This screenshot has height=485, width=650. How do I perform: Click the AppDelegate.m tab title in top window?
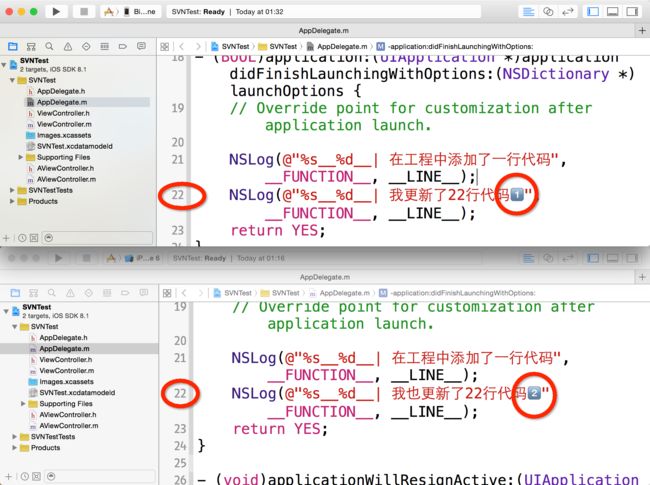(324, 31)
